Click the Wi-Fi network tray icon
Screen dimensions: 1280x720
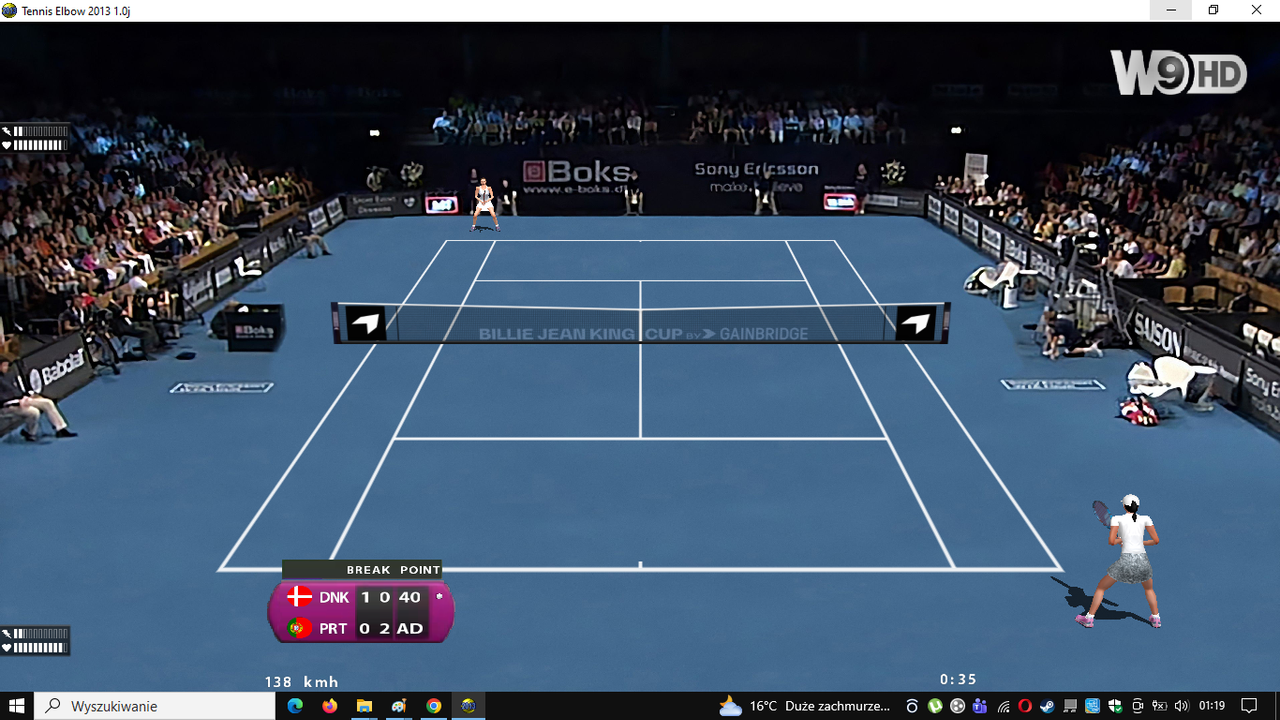pyautogui.click(x=1003, y=706)
